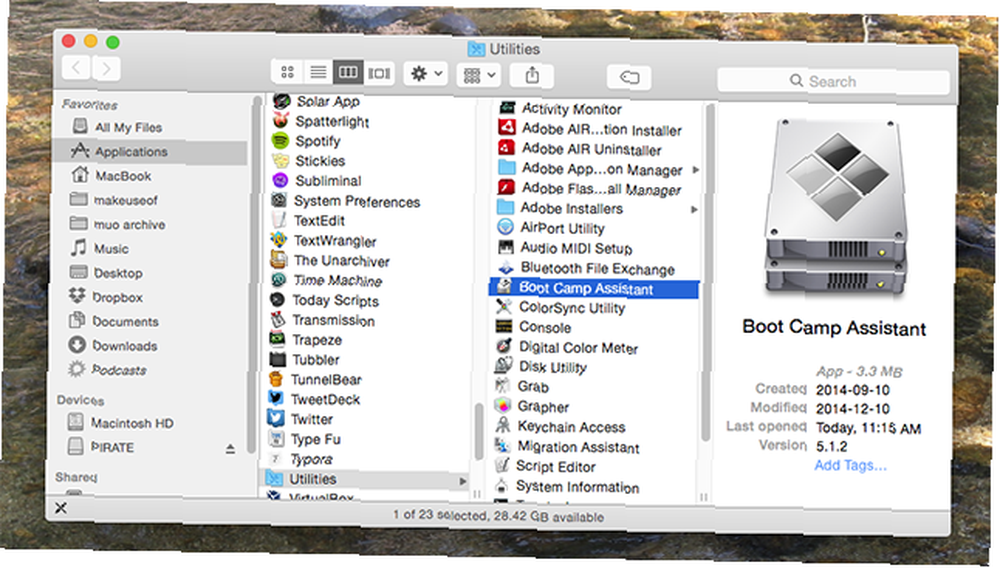Screen dimensions: 1000x568
Task: Switch to list view
Action: (x=318, y=72)
